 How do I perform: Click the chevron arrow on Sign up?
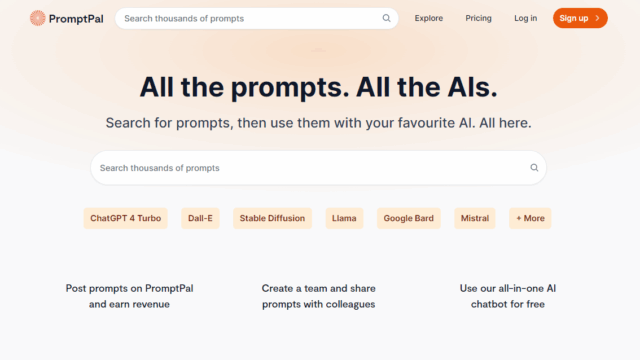(598, 18)
